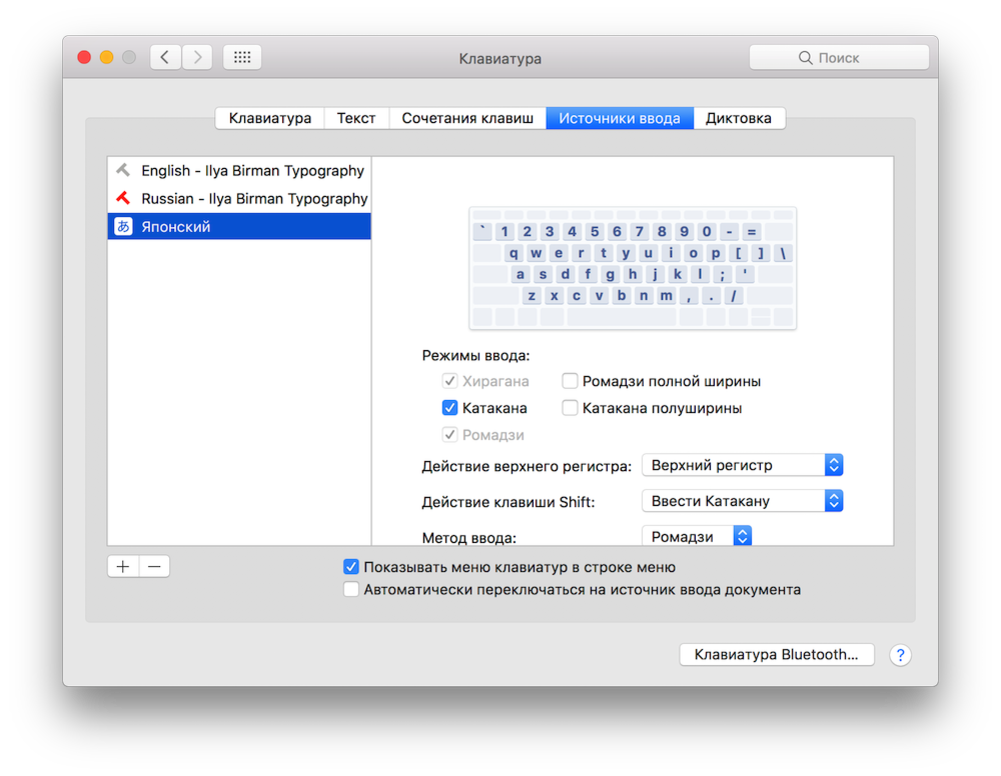Select Russian - Ilya Birman Typography source
Screen dimensions: 1001x776
click(239, 198)
